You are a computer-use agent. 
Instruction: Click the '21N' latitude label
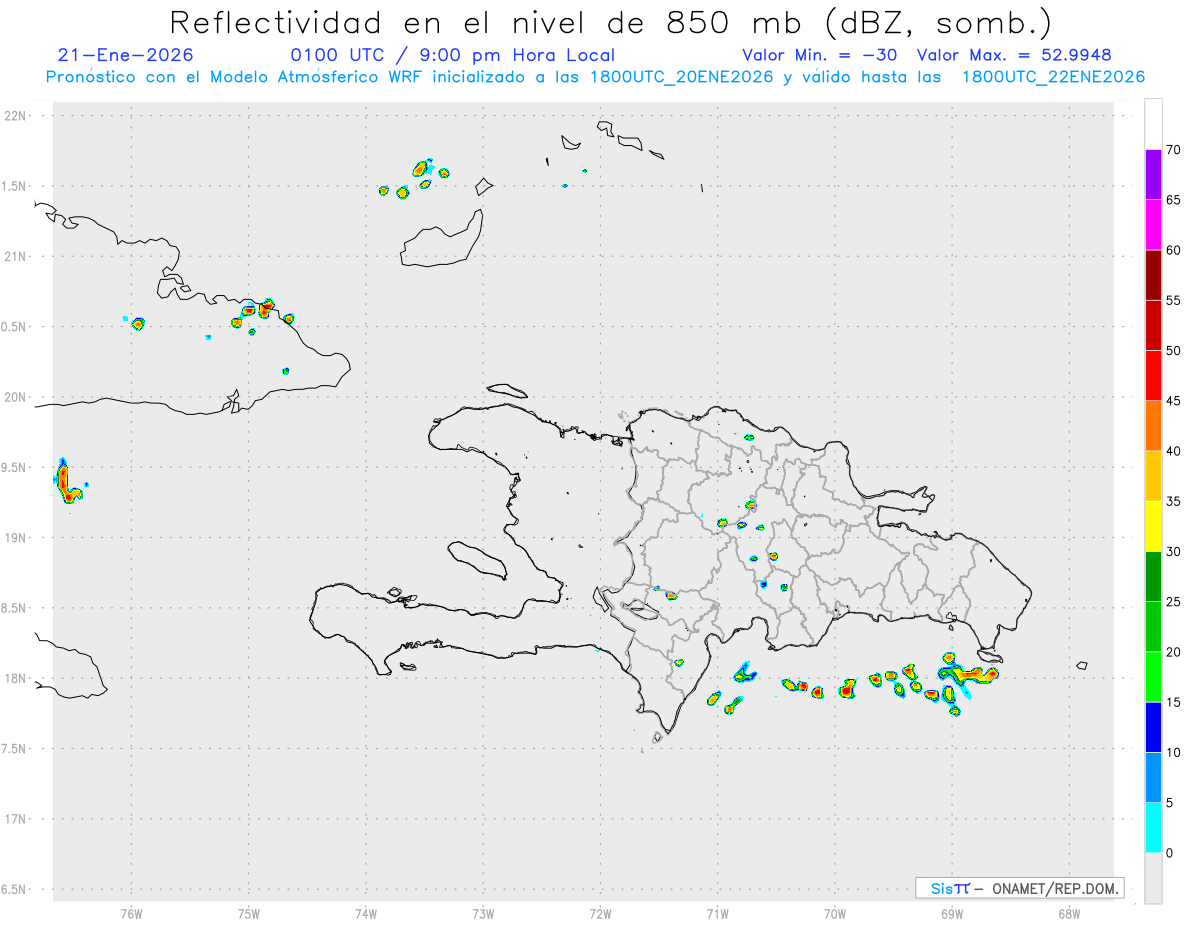click(17, 256)
